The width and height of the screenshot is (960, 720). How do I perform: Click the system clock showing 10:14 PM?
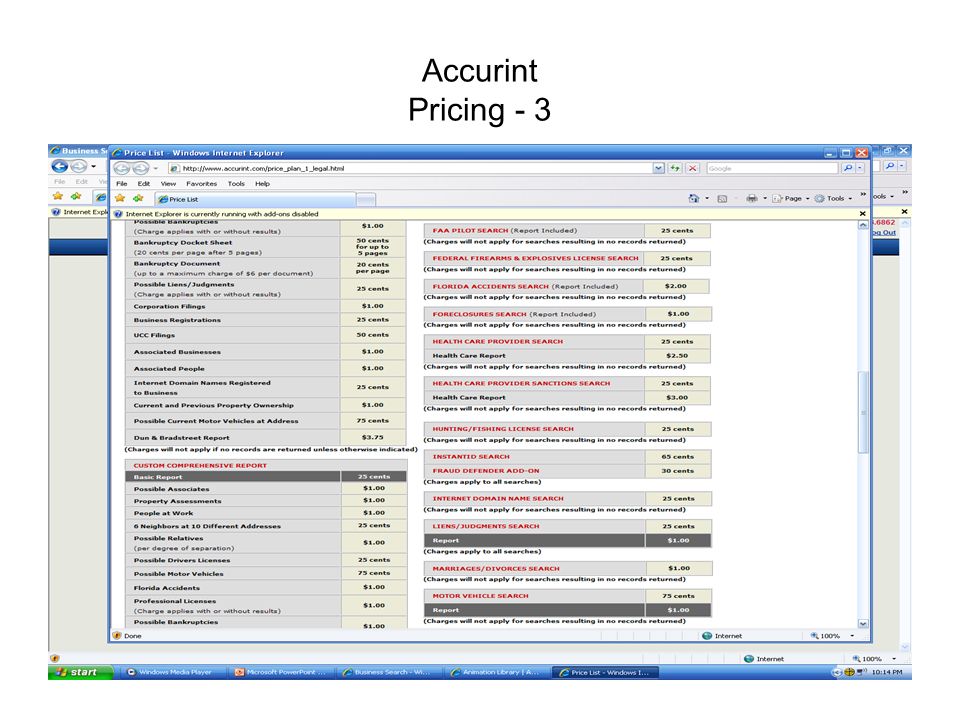[887, 672]
